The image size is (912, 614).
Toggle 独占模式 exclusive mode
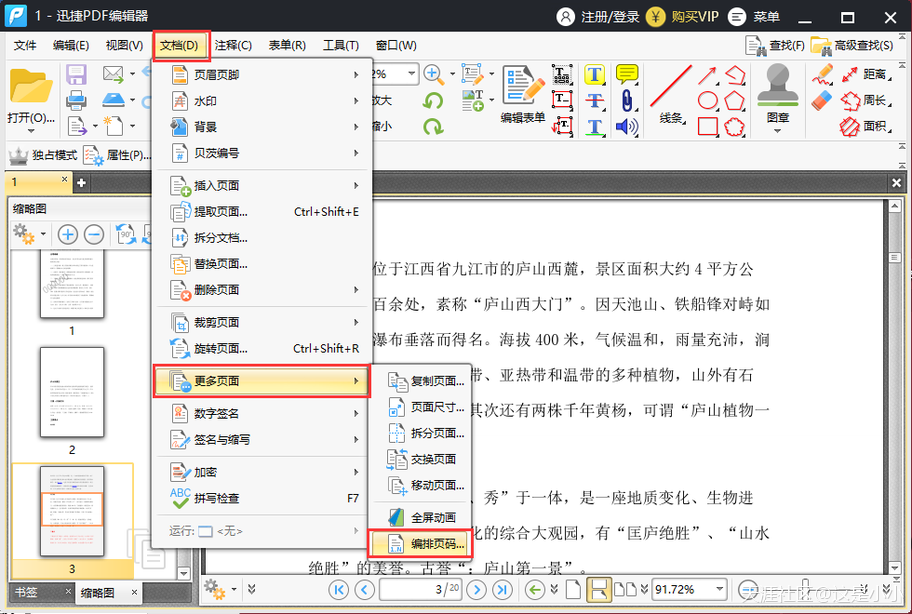43,155
